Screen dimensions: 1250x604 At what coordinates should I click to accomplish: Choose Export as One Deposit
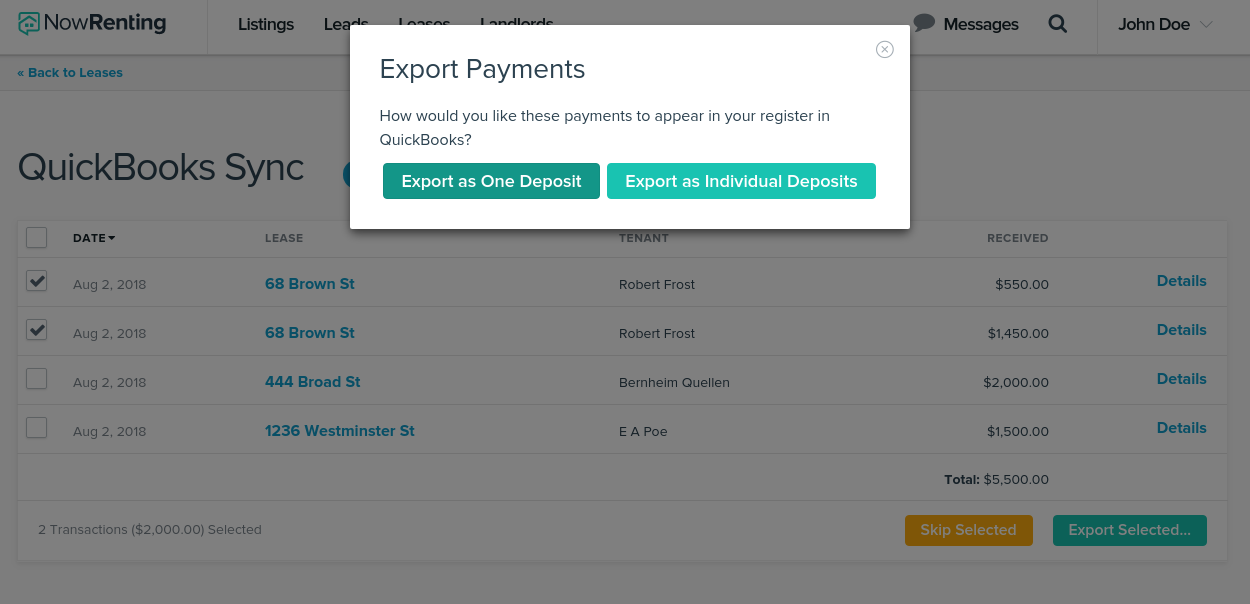pyautogui.click(x=491, y=181)
